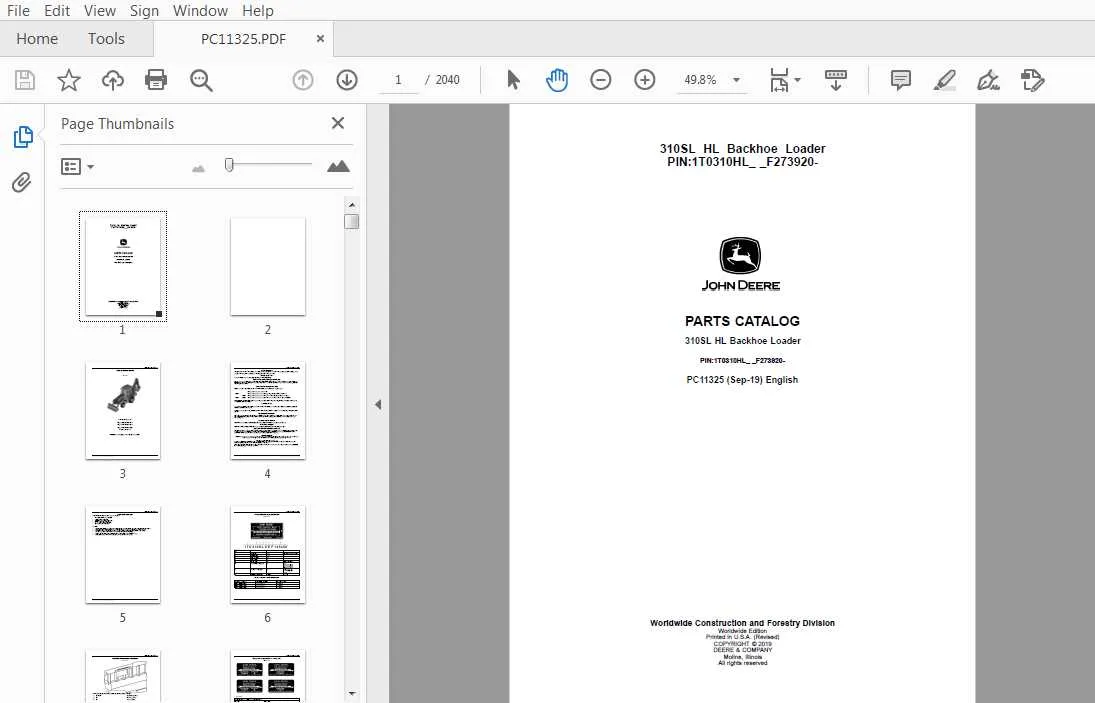Viewport: 1095px width, 703px height.
Task: Click the print file icon
Action: coord(156,80)
